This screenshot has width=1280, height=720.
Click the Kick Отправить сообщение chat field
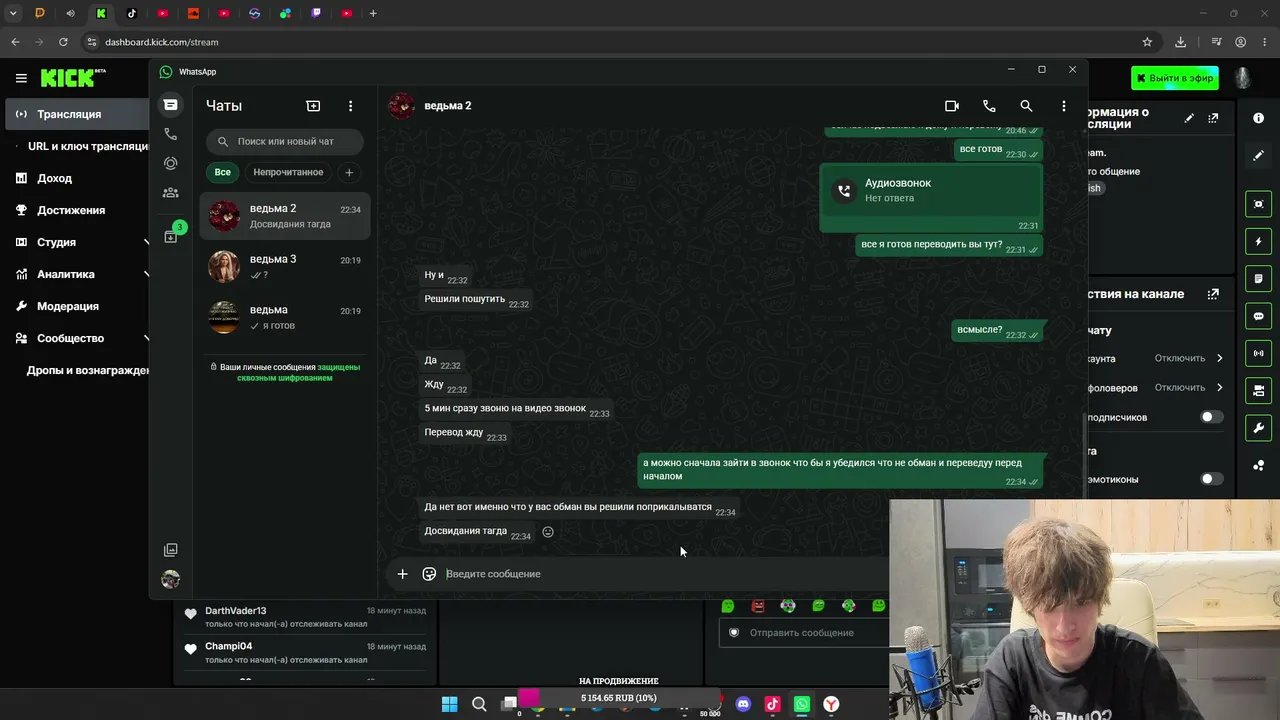805,632
